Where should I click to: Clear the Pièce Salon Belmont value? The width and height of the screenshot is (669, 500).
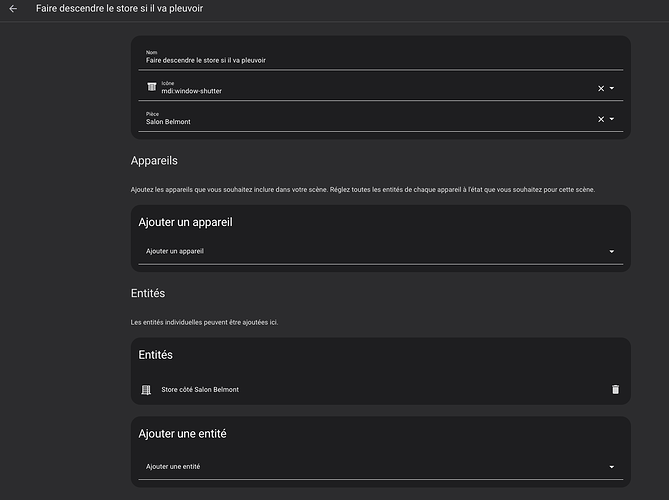pos(601,119)
